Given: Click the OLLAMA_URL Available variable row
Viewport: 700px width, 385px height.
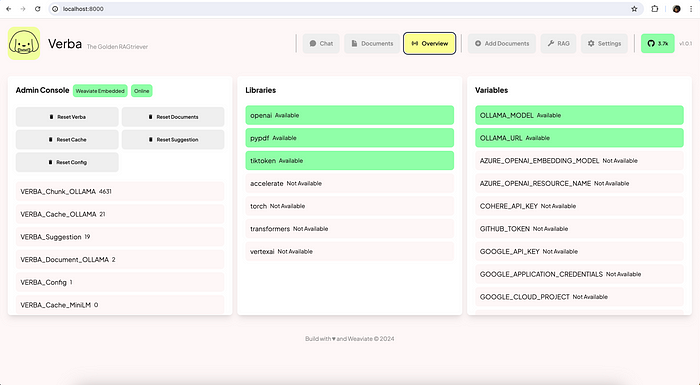Looking at the screenshot, I should coord(579,138).
